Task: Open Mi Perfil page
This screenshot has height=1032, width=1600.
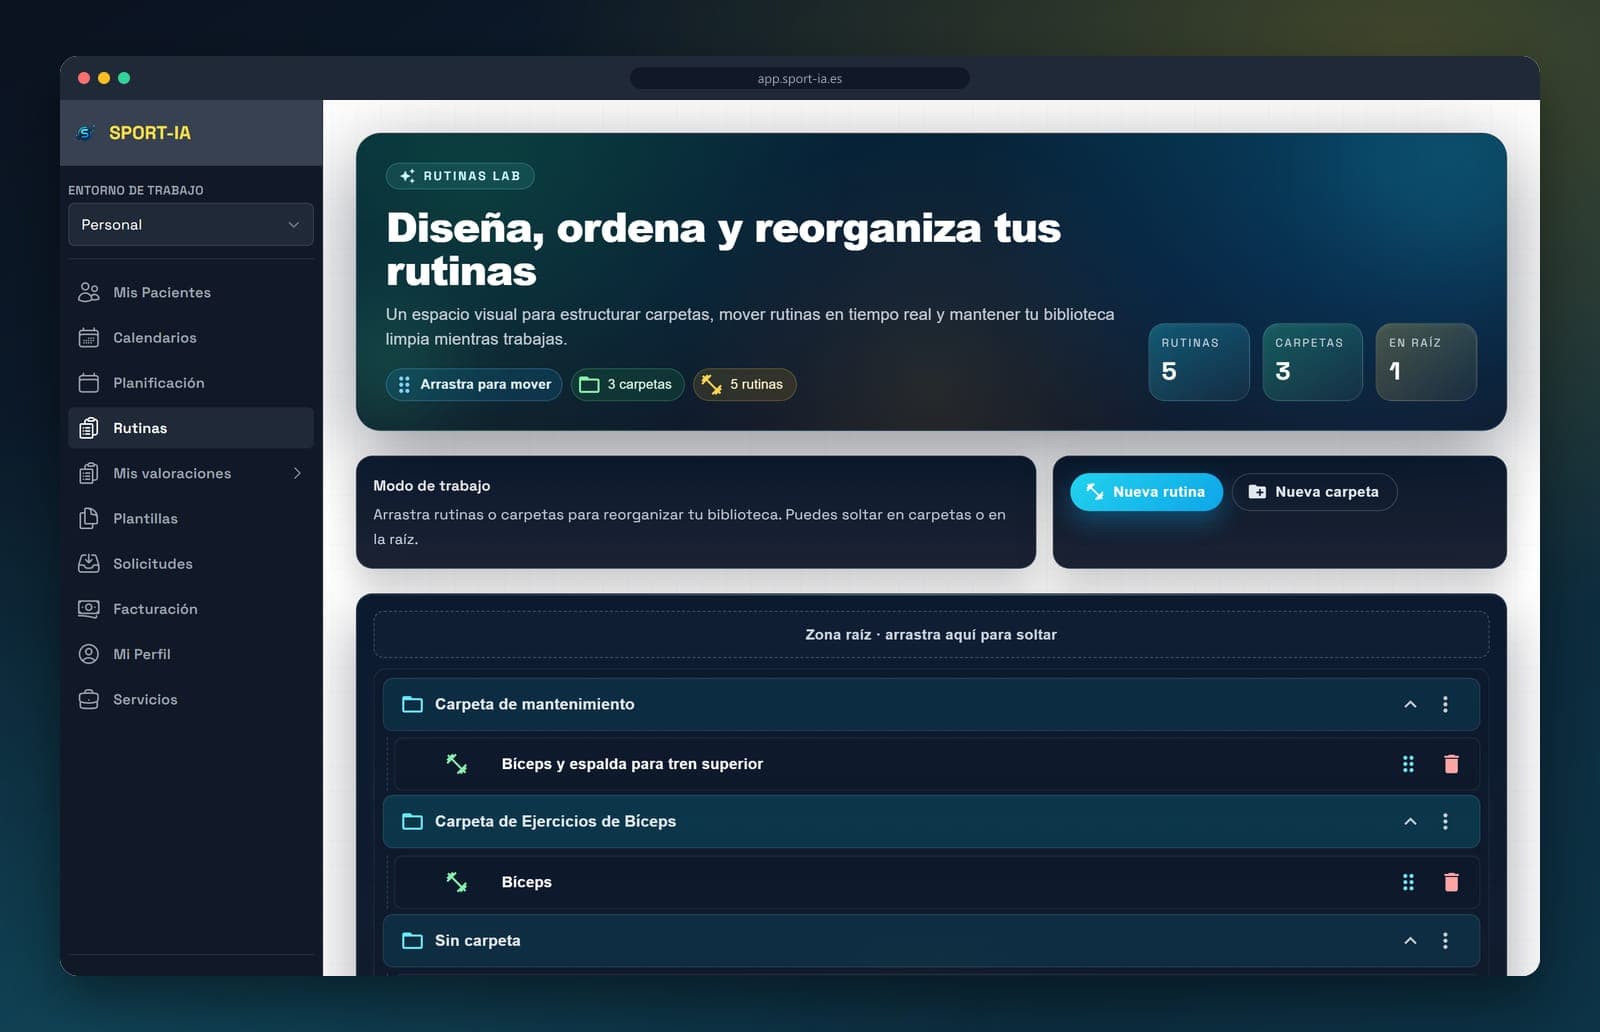Action: coord(190,654)
